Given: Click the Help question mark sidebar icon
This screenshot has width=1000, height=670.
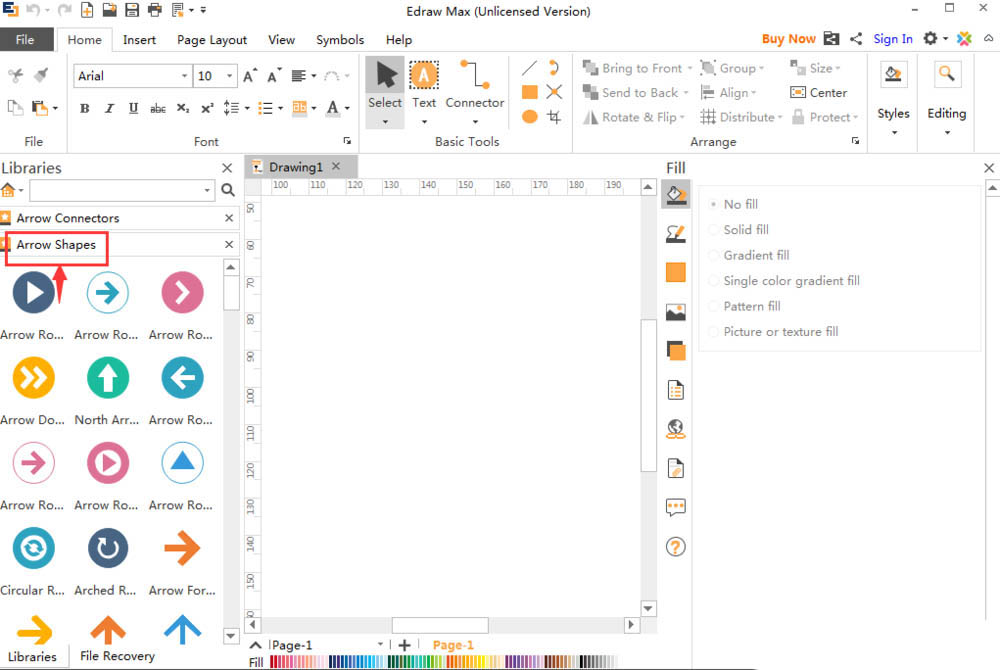Looking at the screenshot, I should (x=676, y=547).
